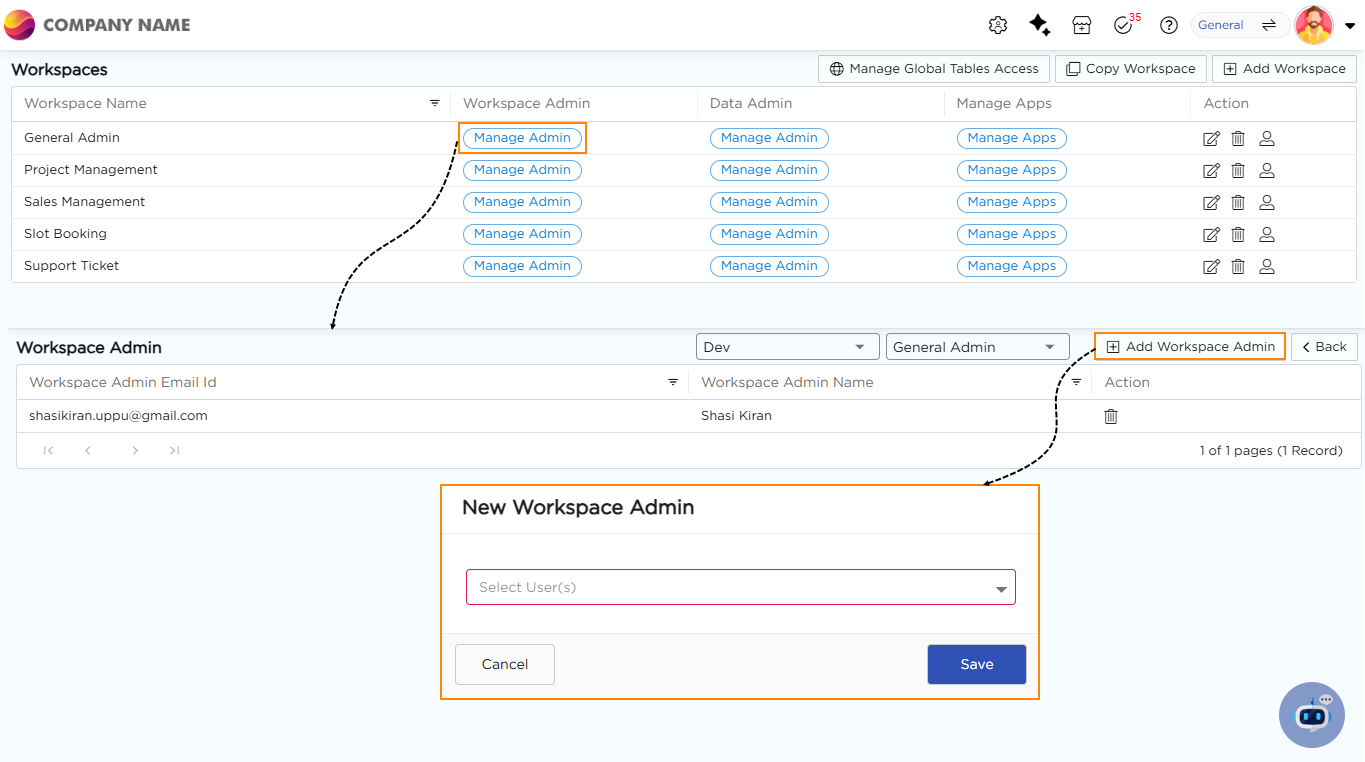Open the tasks icon with 35 badge
The height and width of the screenshot is (762, 1365).
point(1124,26)
